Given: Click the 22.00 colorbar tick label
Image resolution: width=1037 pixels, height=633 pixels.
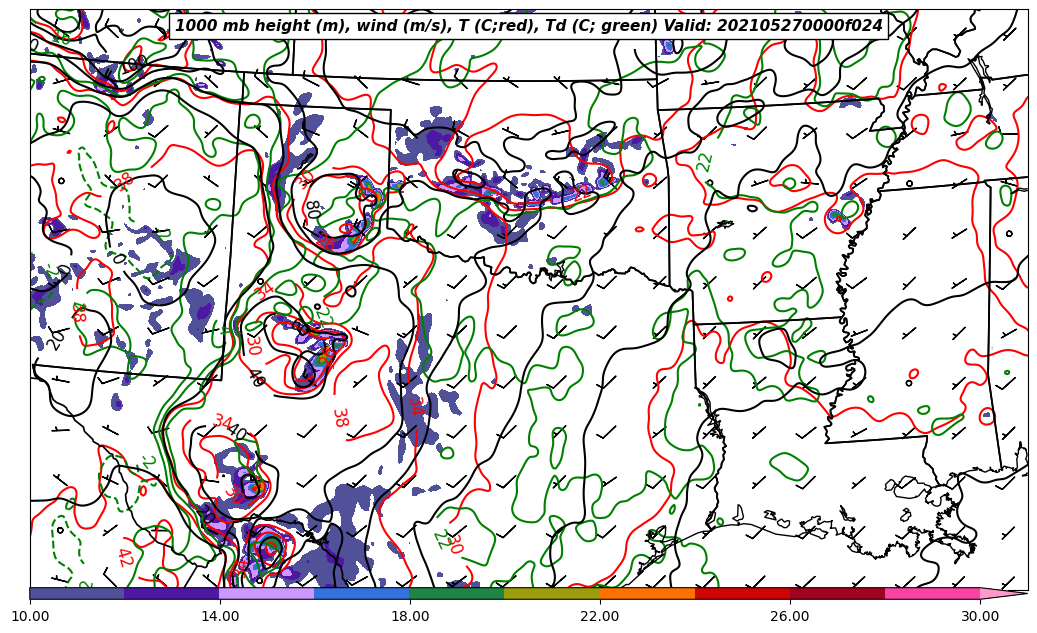Looking at the screenshot, I should [x=600, y=616].
